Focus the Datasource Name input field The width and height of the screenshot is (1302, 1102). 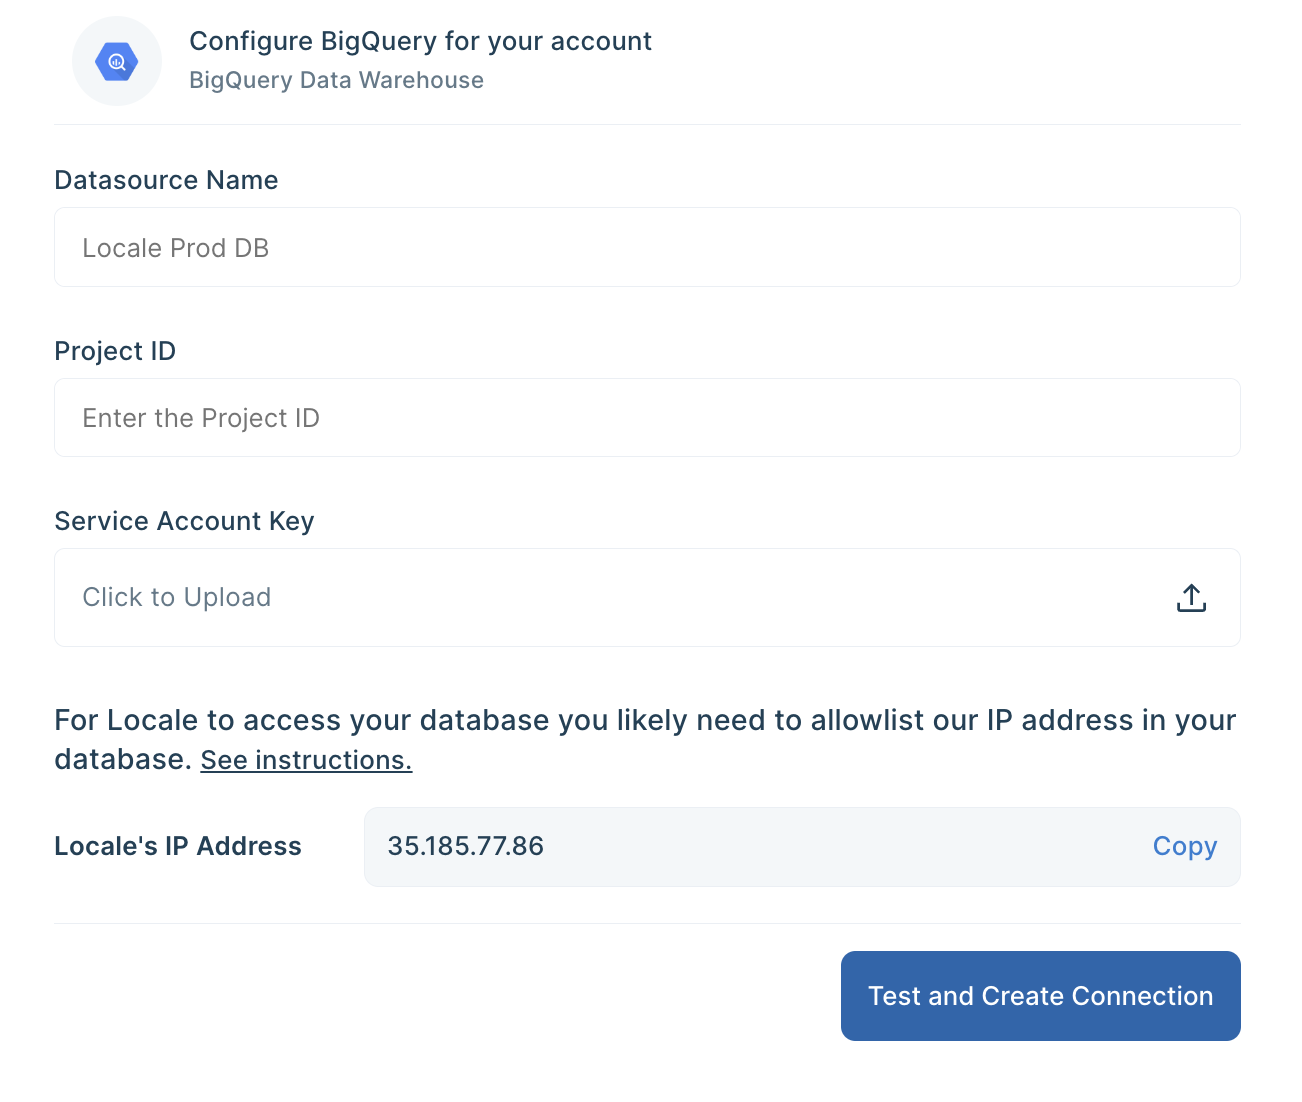(647, 247)
